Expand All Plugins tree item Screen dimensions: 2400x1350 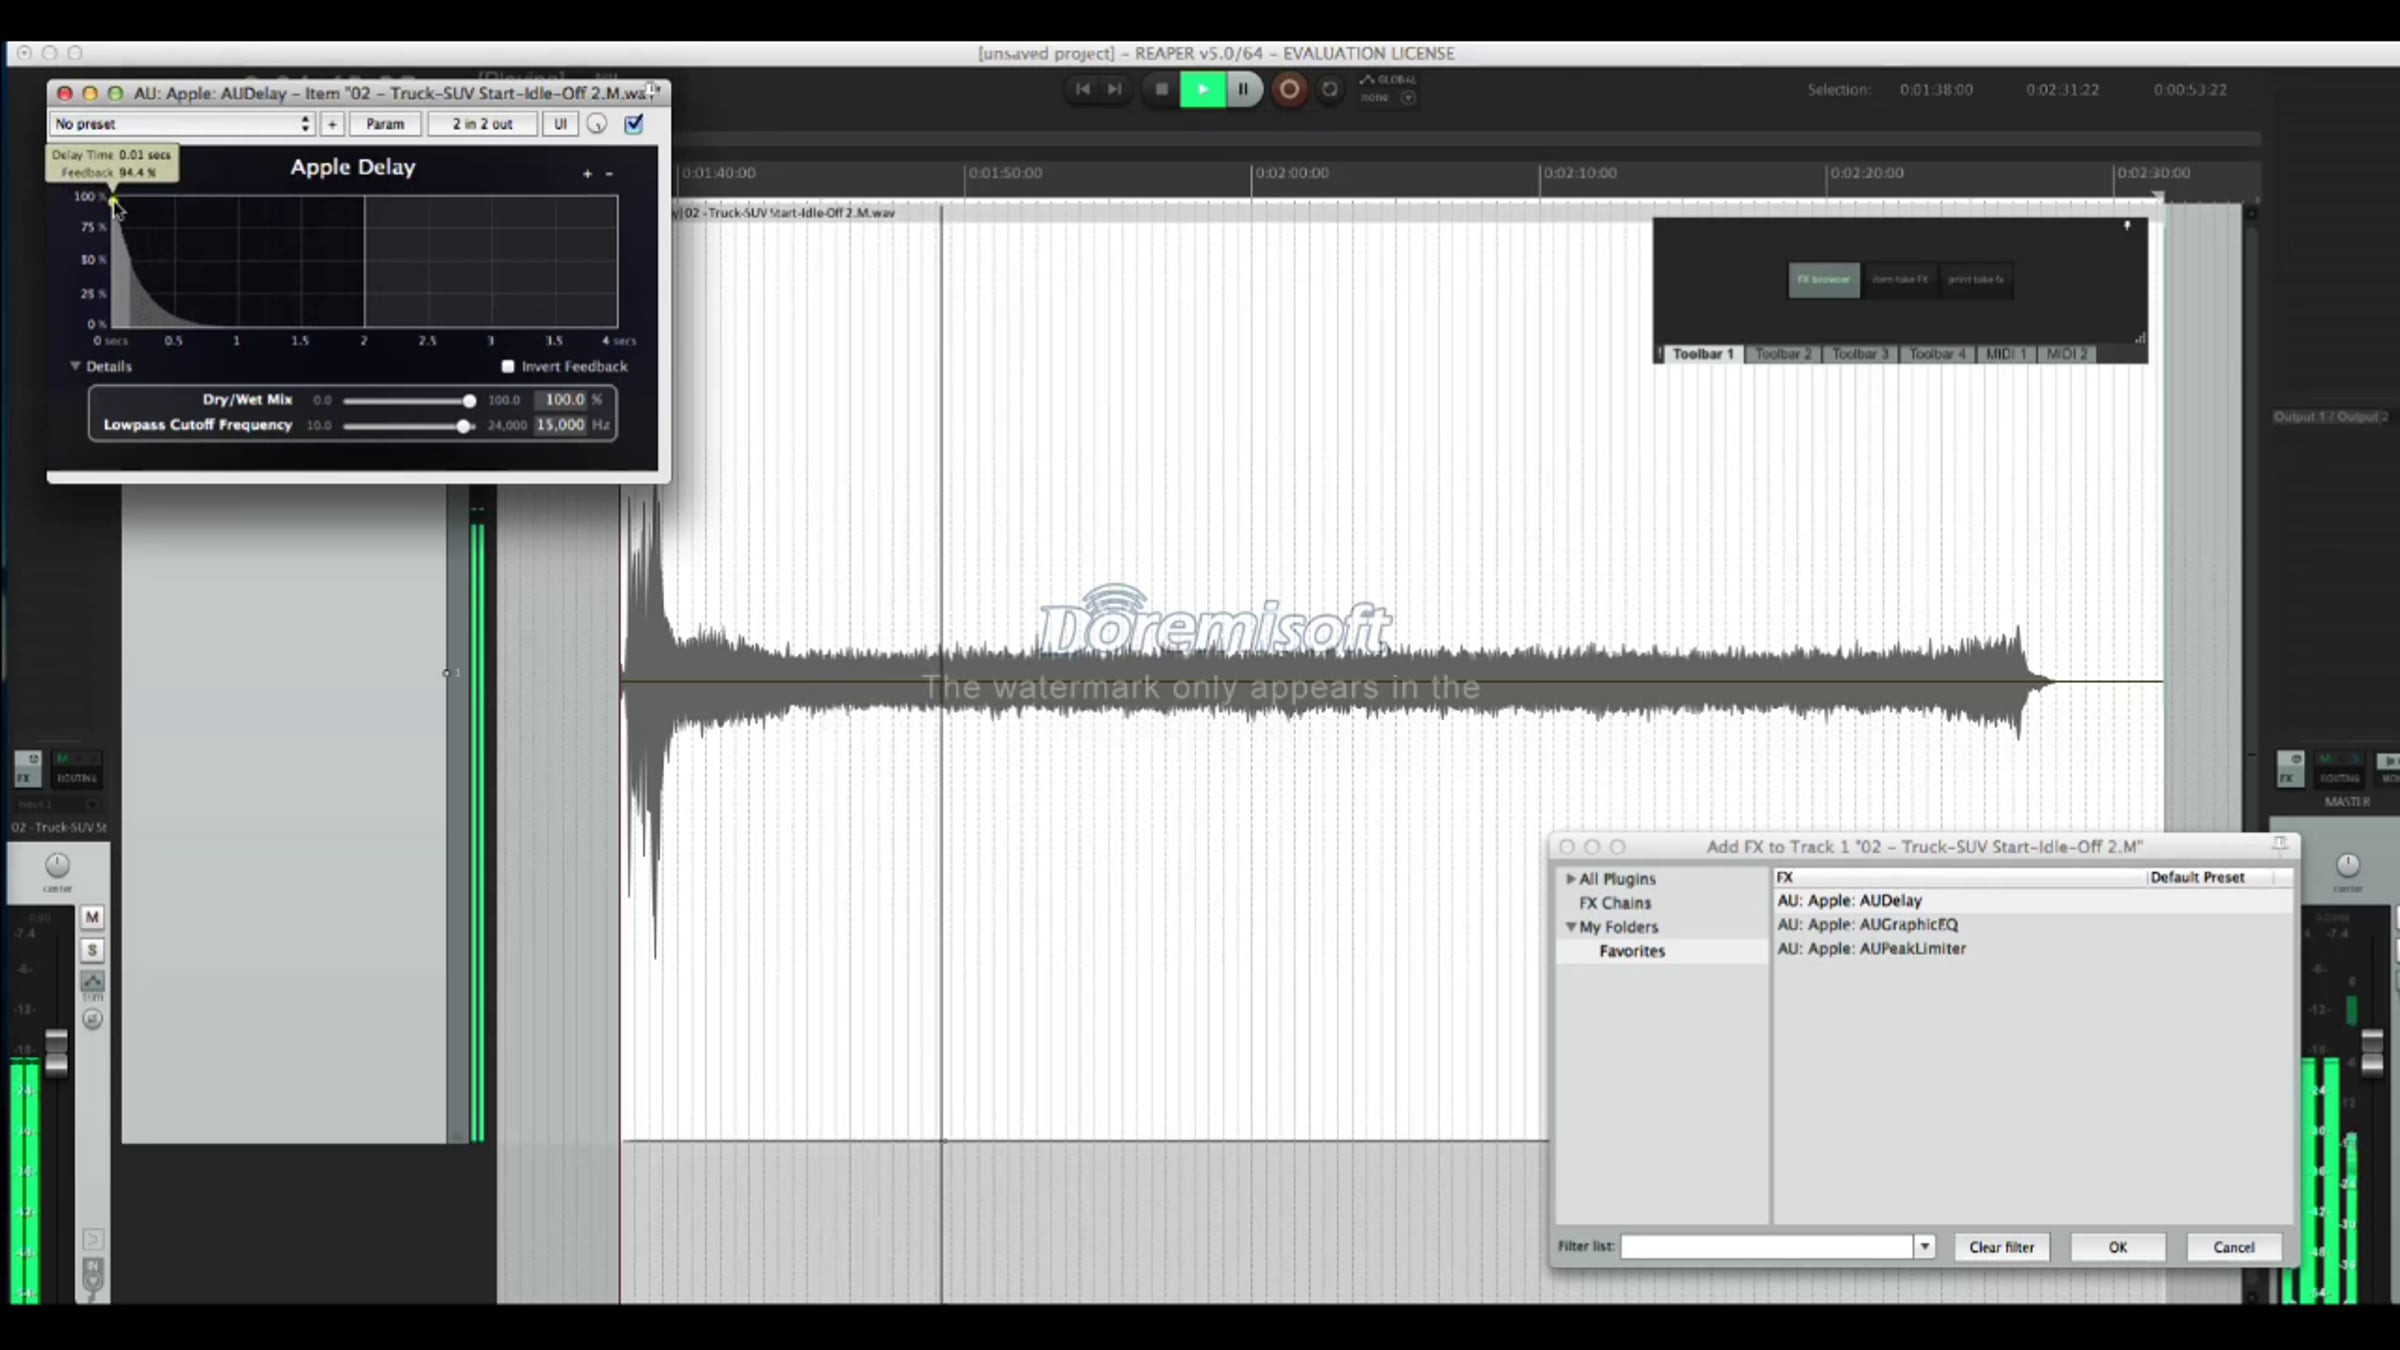[1571, 879]
